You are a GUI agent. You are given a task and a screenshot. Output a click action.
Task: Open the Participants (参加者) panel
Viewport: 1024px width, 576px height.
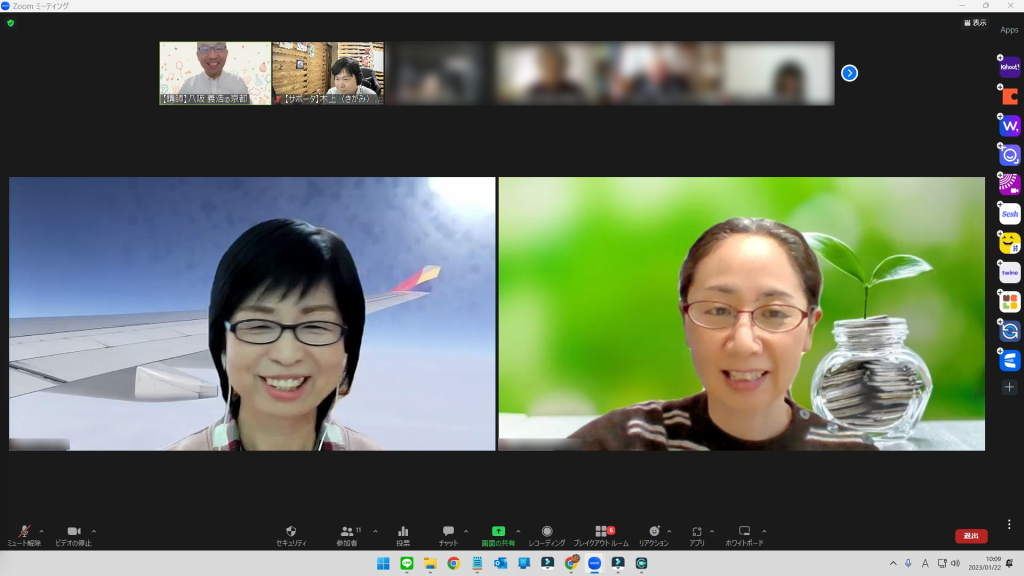349,535
